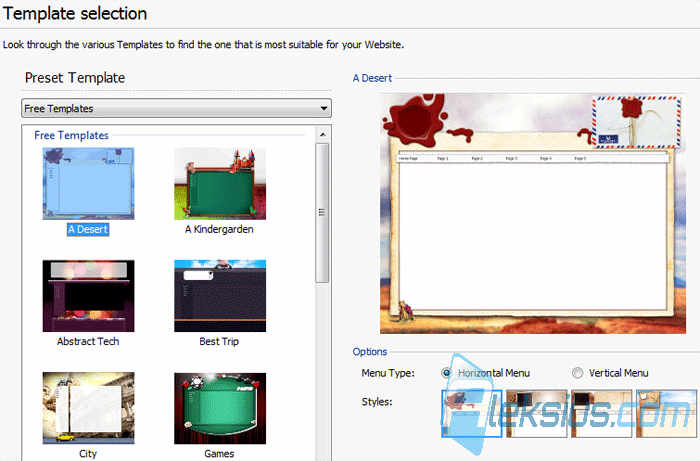Click the large A Desert preview image
700x461 pixels.
[533, 213]
